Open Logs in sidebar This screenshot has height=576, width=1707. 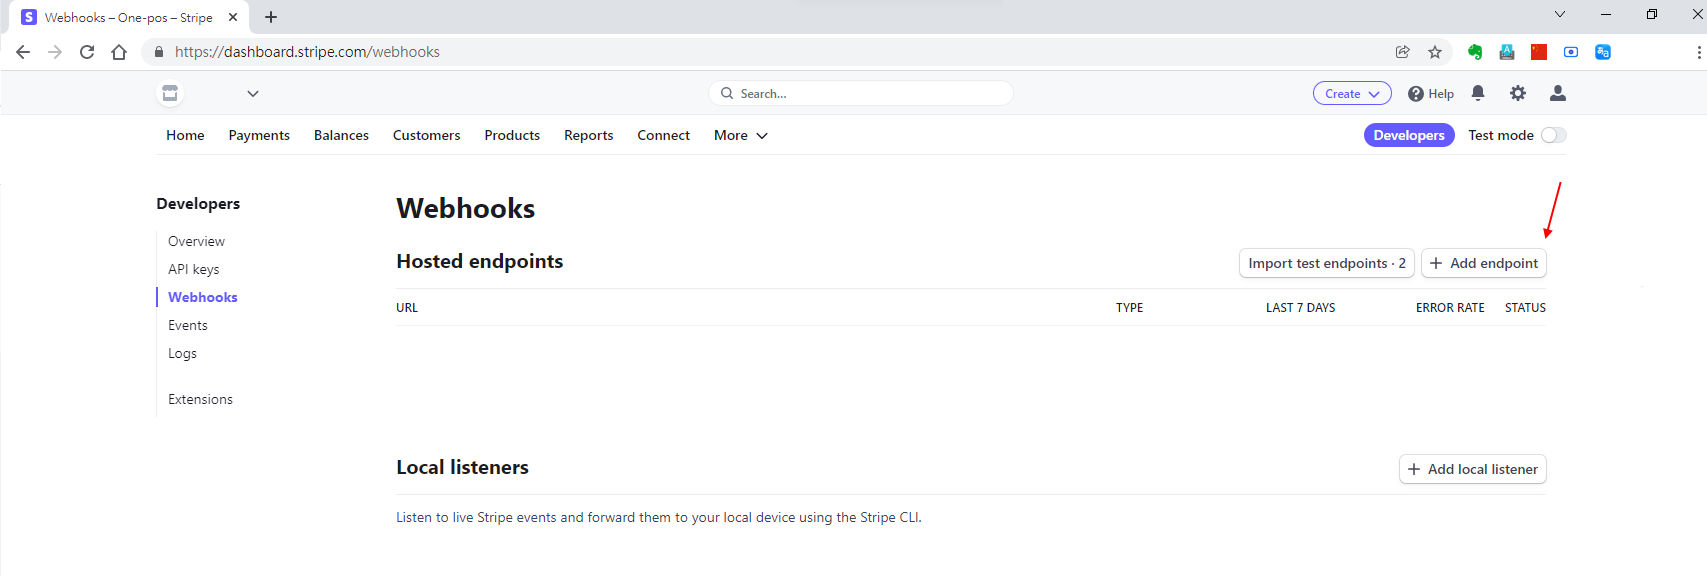pyautogui.click(x=182, y=353)
